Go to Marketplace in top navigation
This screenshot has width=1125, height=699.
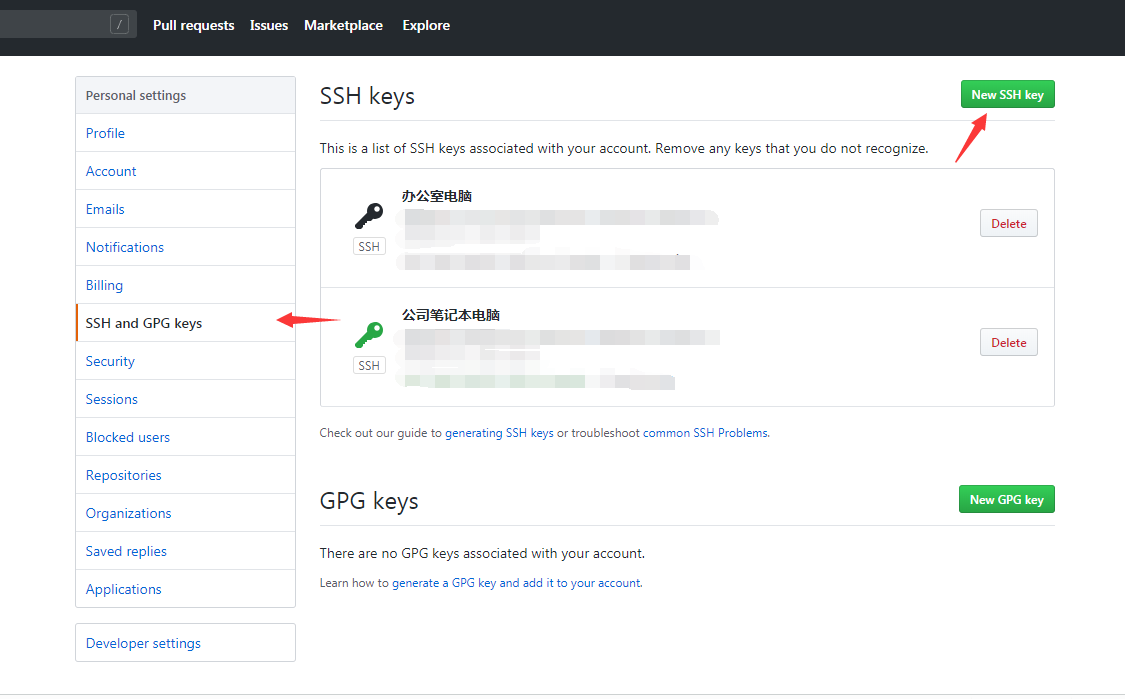pyautogui.click(x=344, y=25)
